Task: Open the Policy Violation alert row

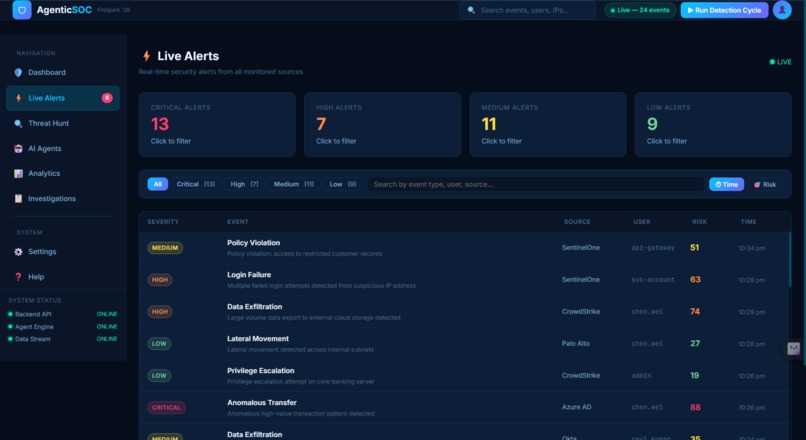Action: point(464,248)
